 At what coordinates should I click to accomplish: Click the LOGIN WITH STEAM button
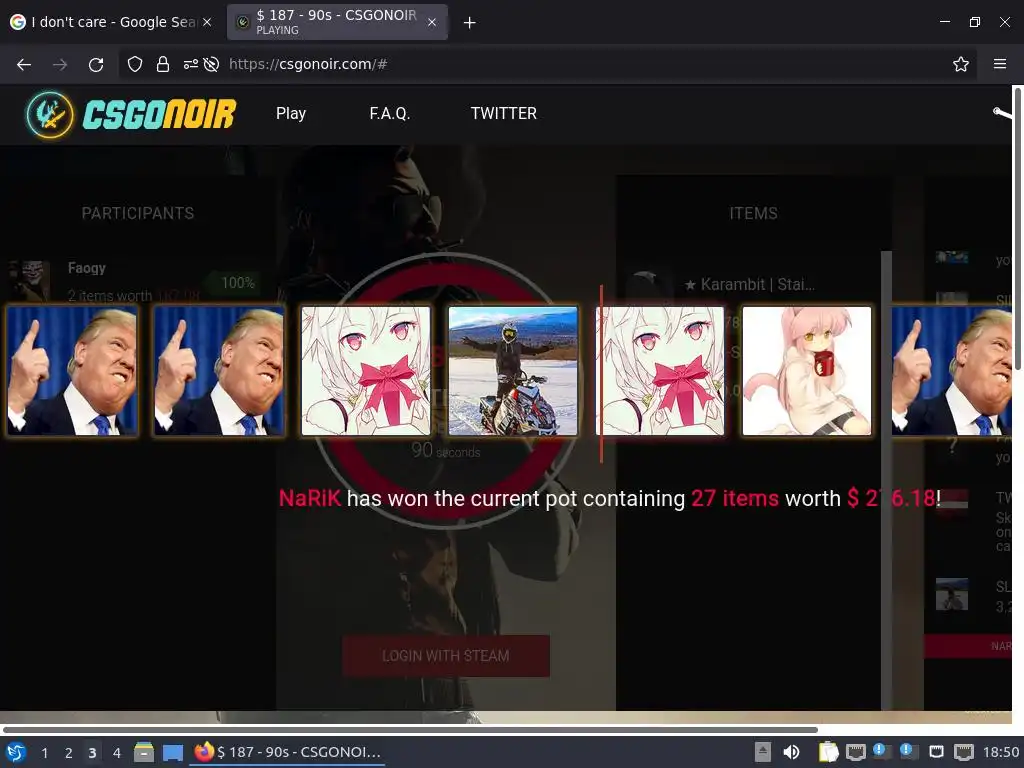coord(446,656)
